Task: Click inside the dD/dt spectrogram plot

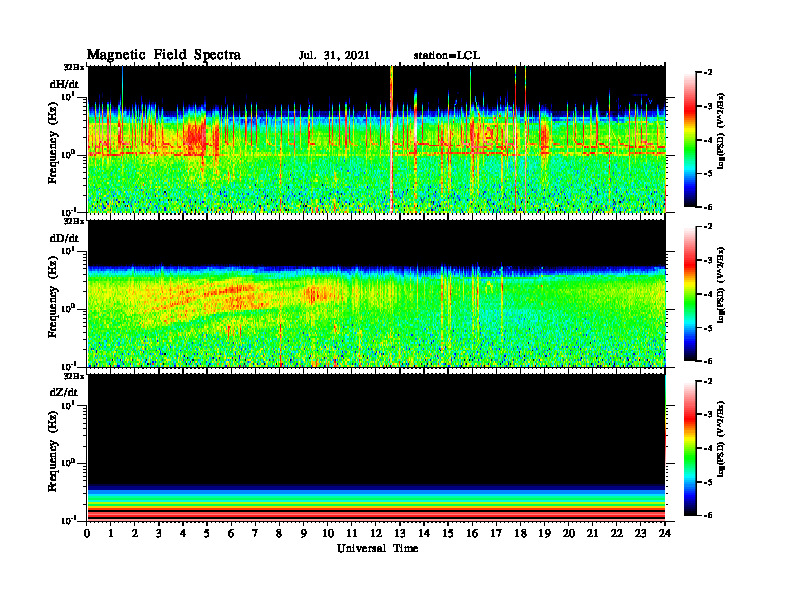Action: [x=376, y=293]
